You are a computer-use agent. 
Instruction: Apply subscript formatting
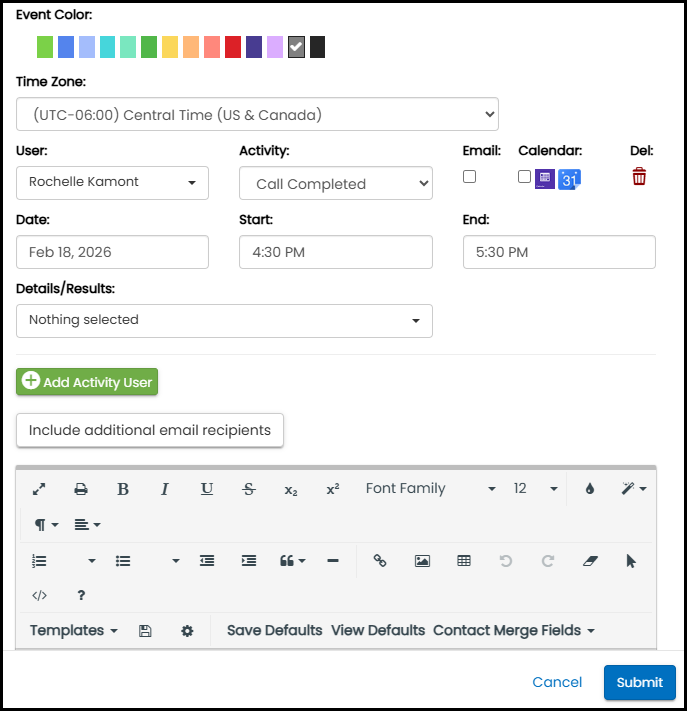pyautogui.click(x=291, y=490)
